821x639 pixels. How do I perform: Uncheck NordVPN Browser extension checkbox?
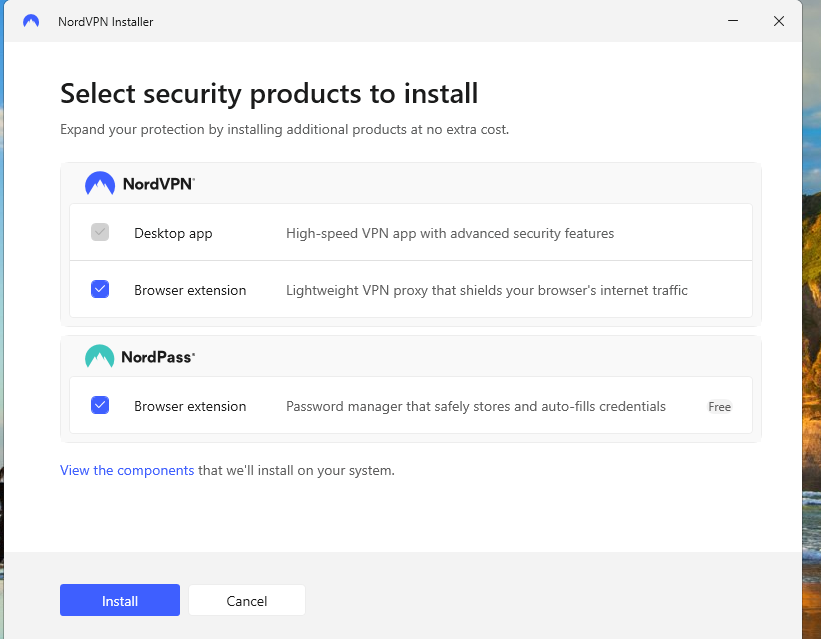coord(100,289)
